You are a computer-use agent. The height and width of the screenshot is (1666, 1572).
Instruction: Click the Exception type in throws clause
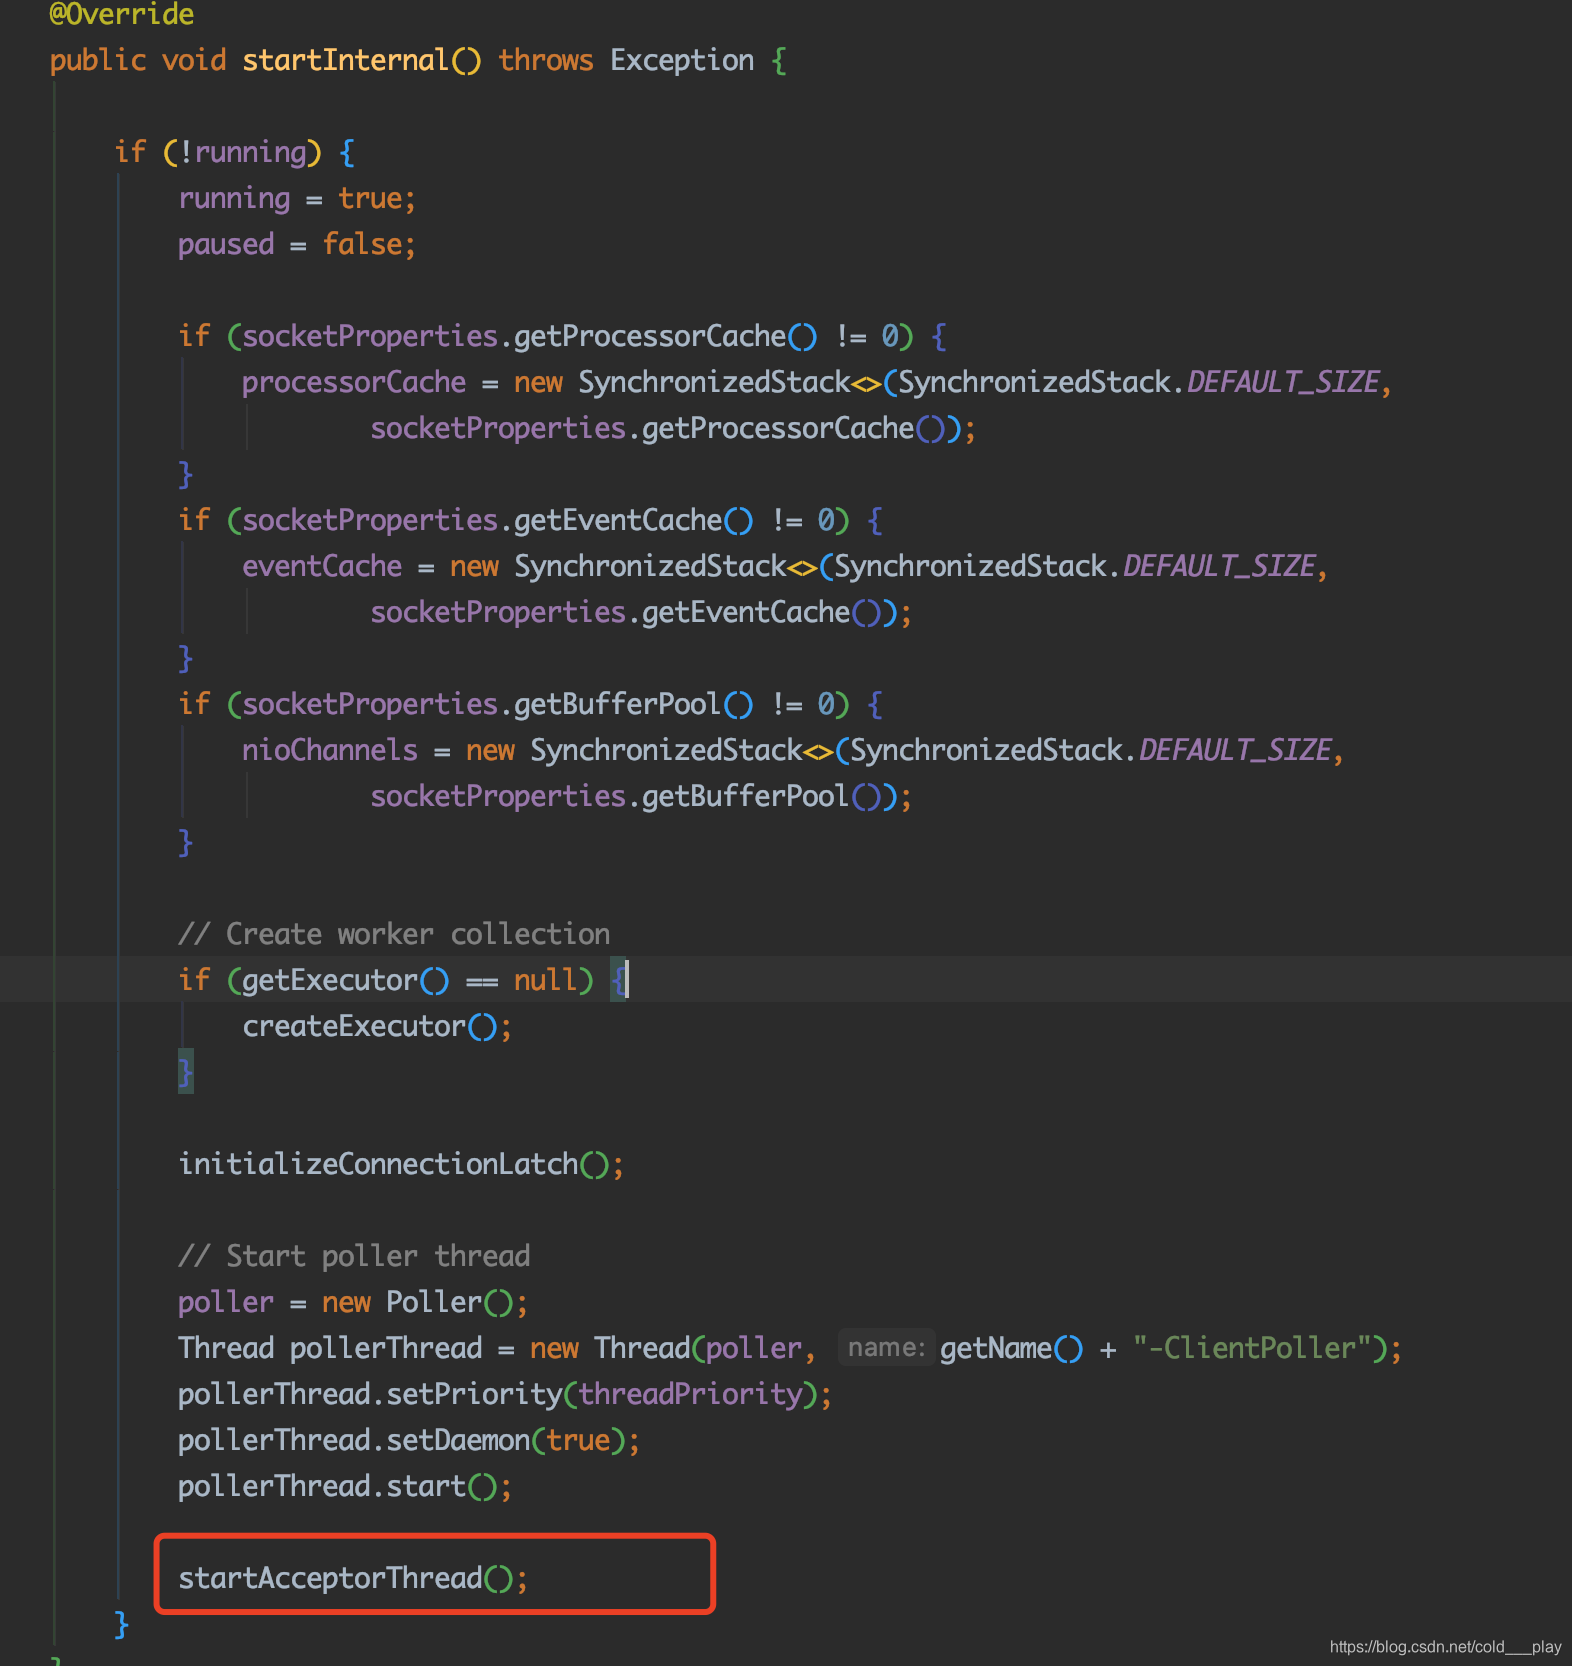click(x=682, y=60)
